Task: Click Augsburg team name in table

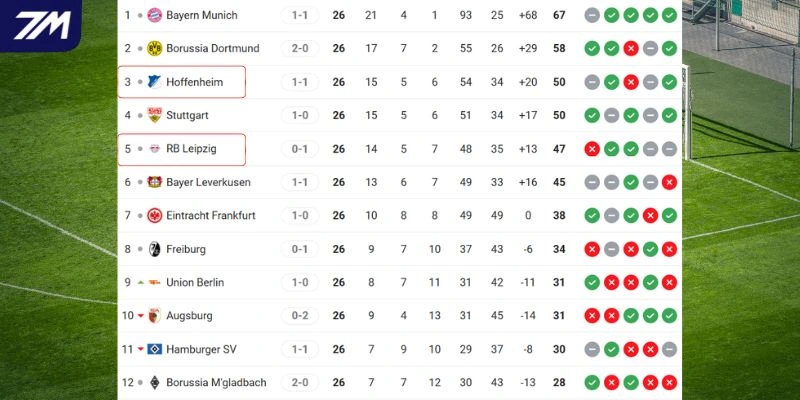Action: pos(189,316)
